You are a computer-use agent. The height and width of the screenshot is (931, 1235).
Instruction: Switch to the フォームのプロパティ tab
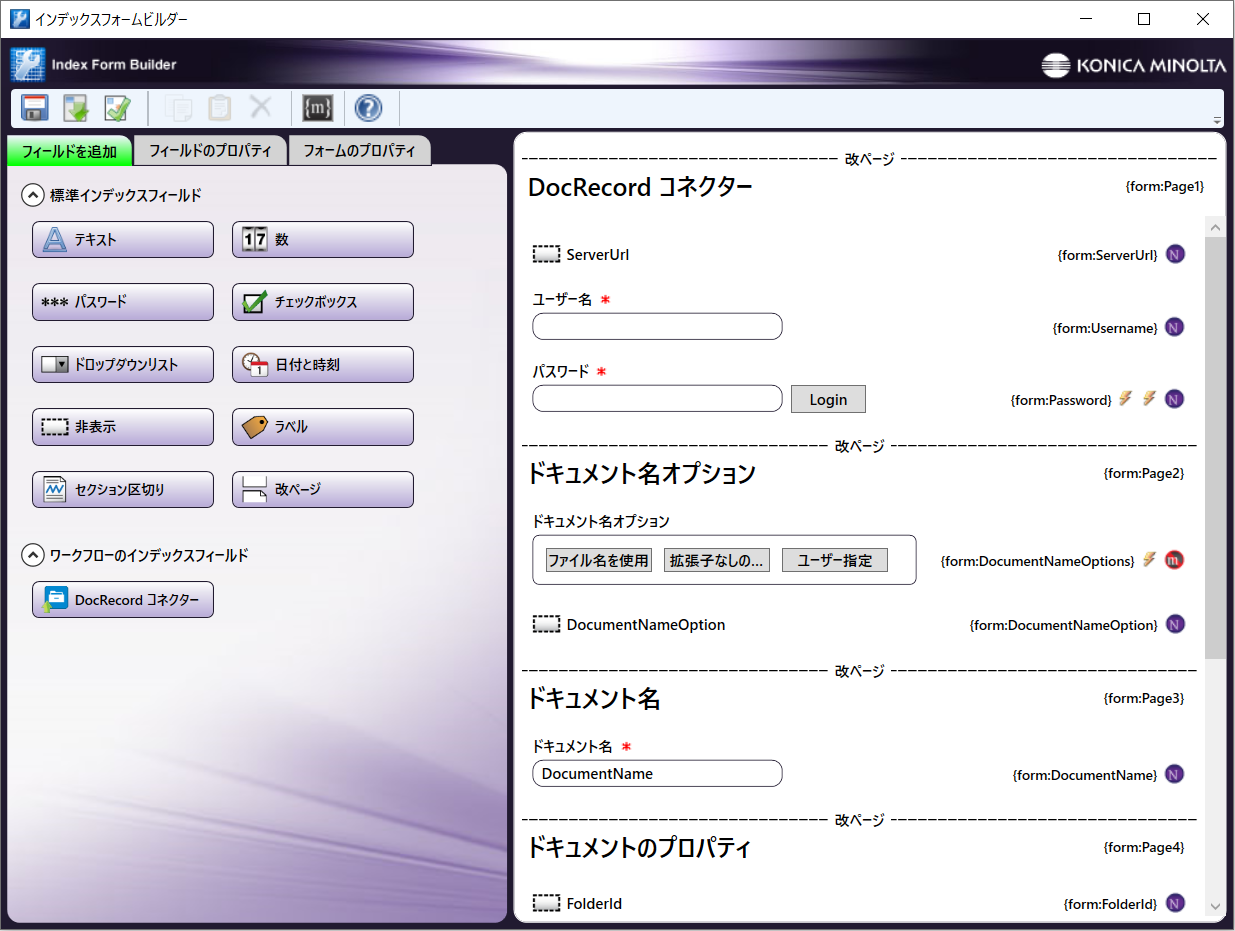(359, 152)
